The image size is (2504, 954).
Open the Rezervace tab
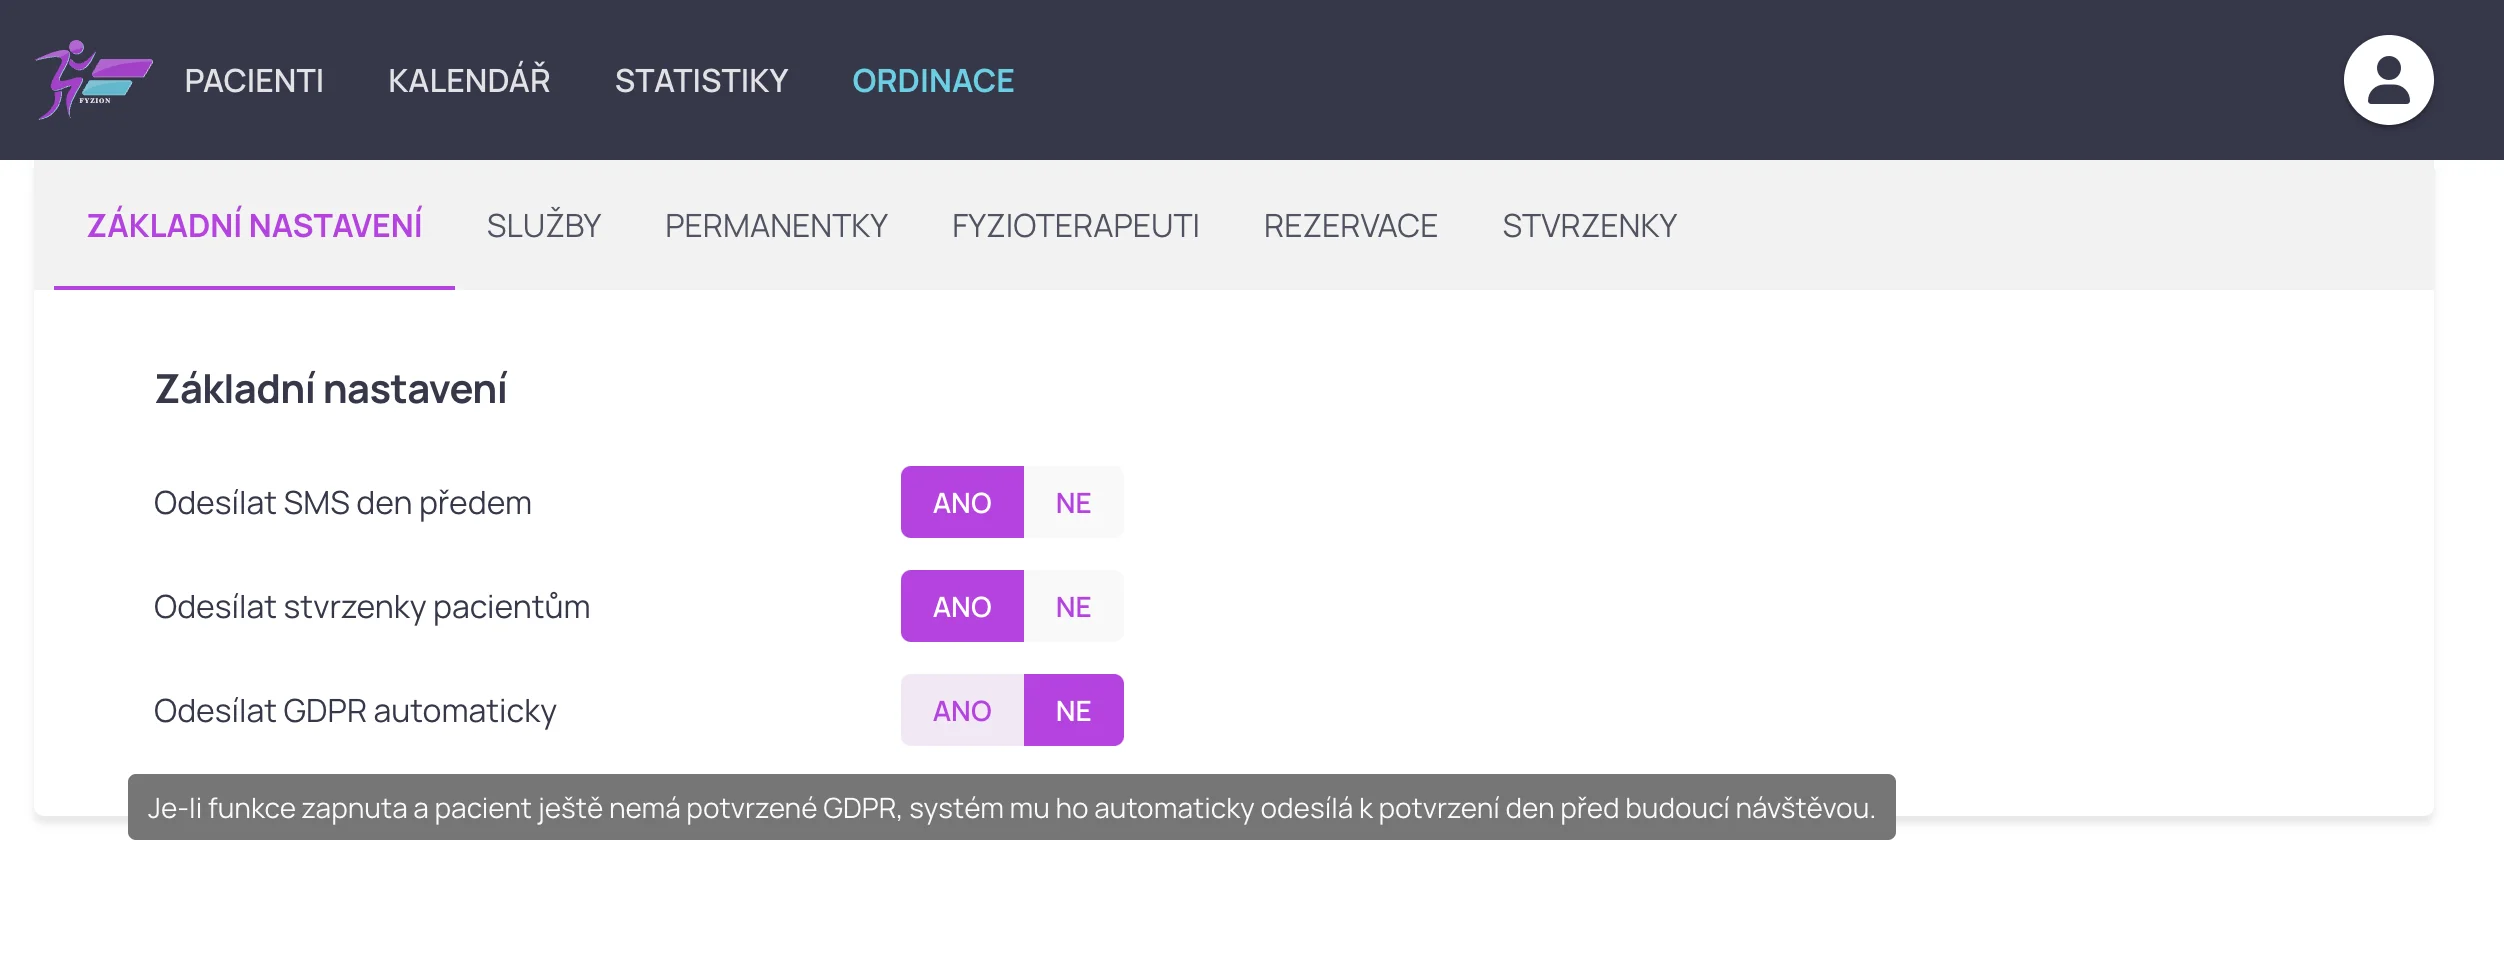(x=1350, y=226)
